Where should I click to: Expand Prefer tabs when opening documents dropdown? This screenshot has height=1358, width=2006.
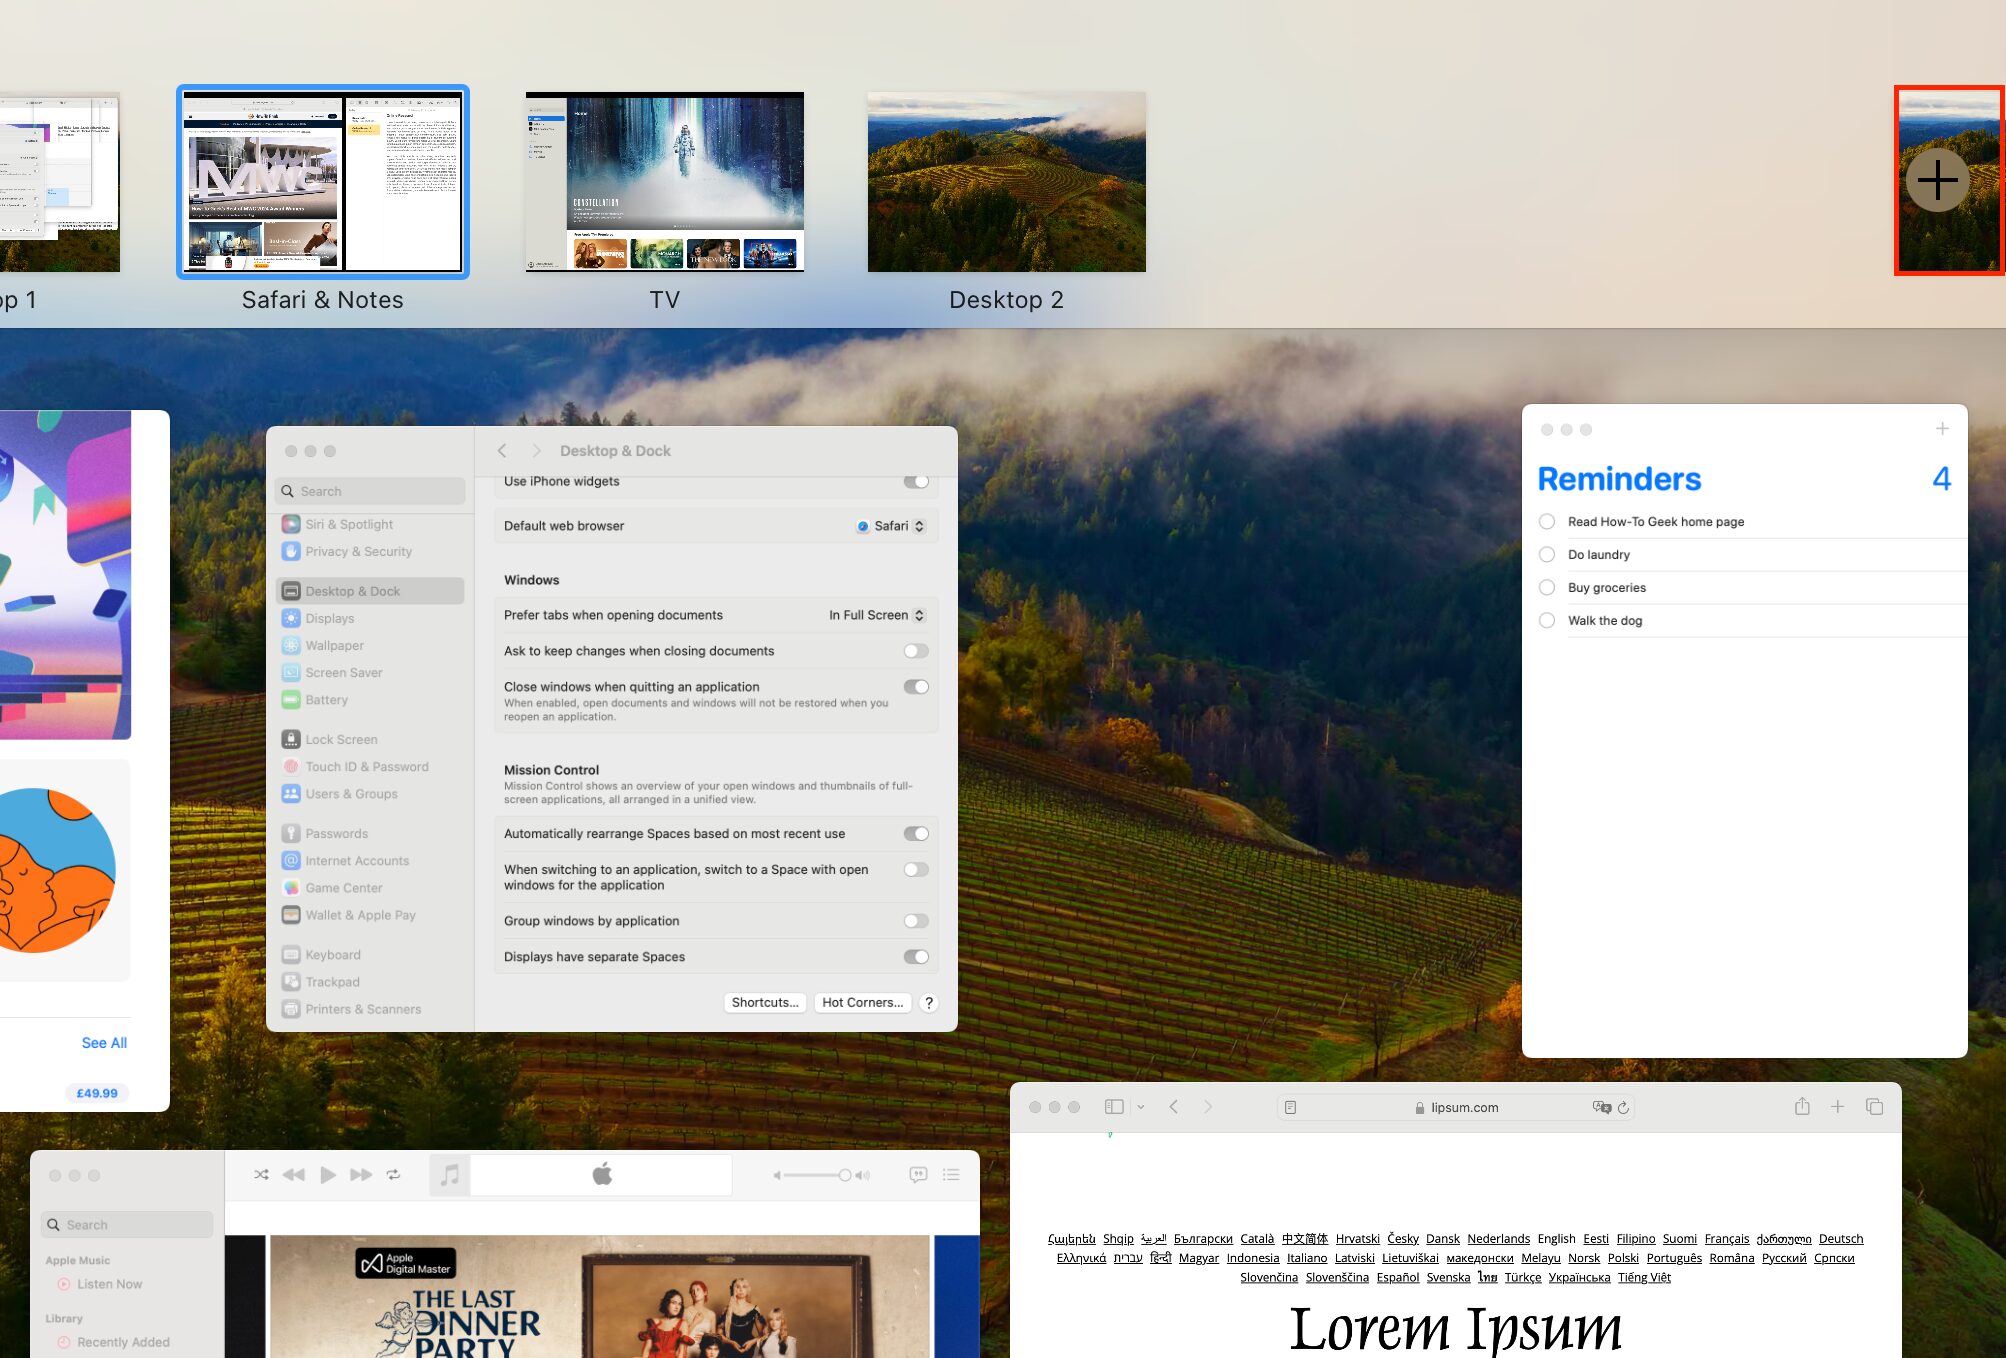tap(877, 615)
